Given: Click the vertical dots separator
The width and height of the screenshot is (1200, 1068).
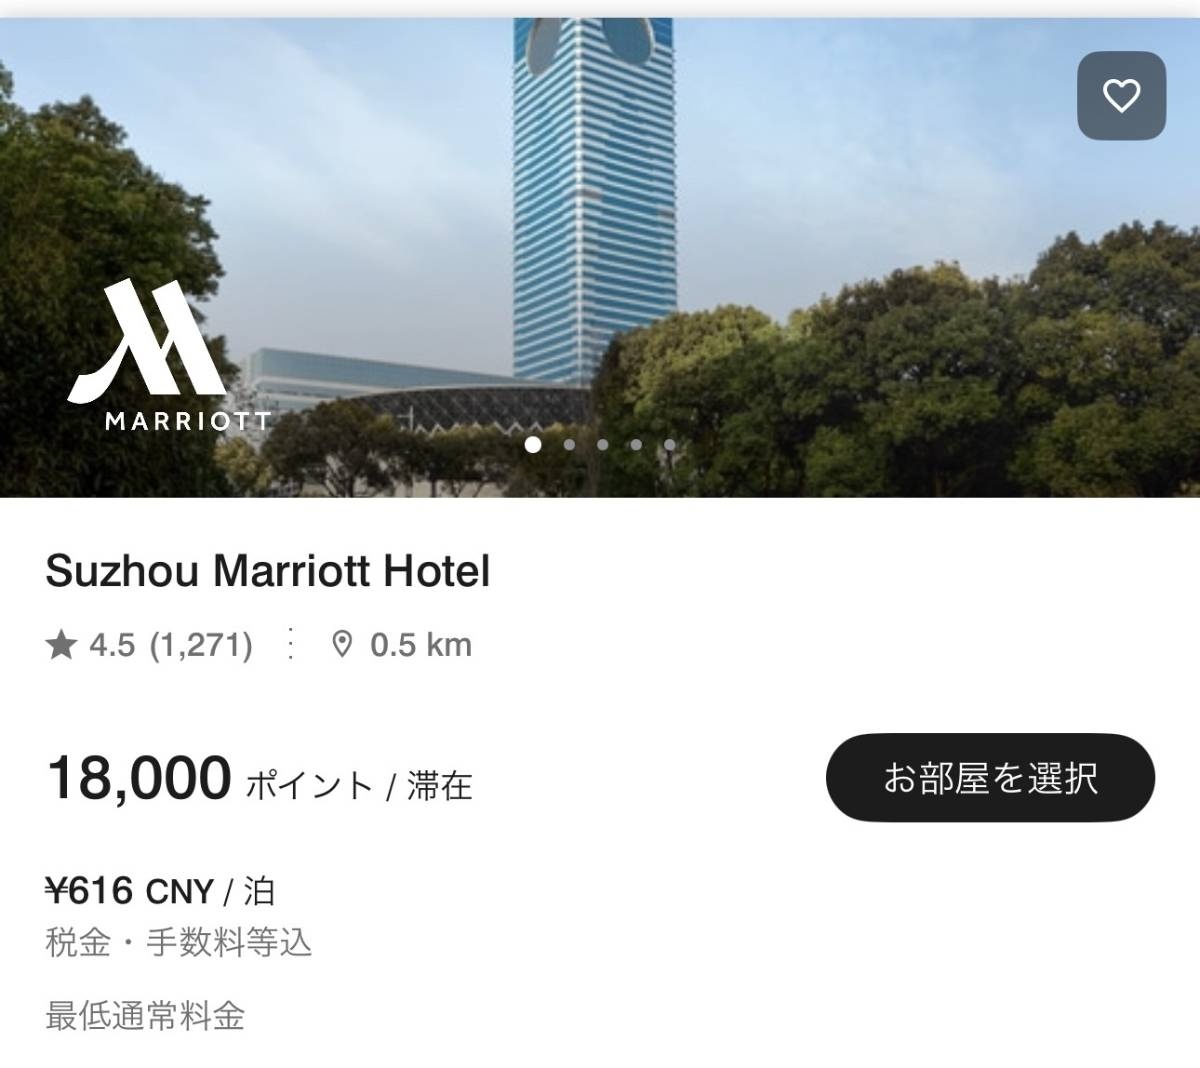Looking at the screenshot, I should [291, 644].
